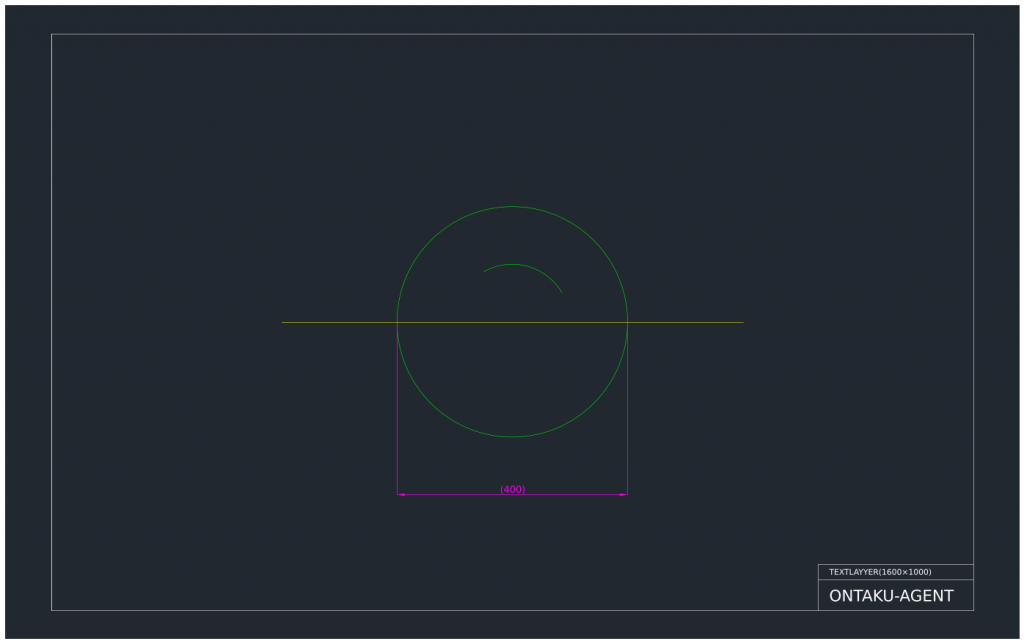The image size is (1024, 644).
Task: Click the right endpoint of the yellow line
Action: tap(743, 322)
